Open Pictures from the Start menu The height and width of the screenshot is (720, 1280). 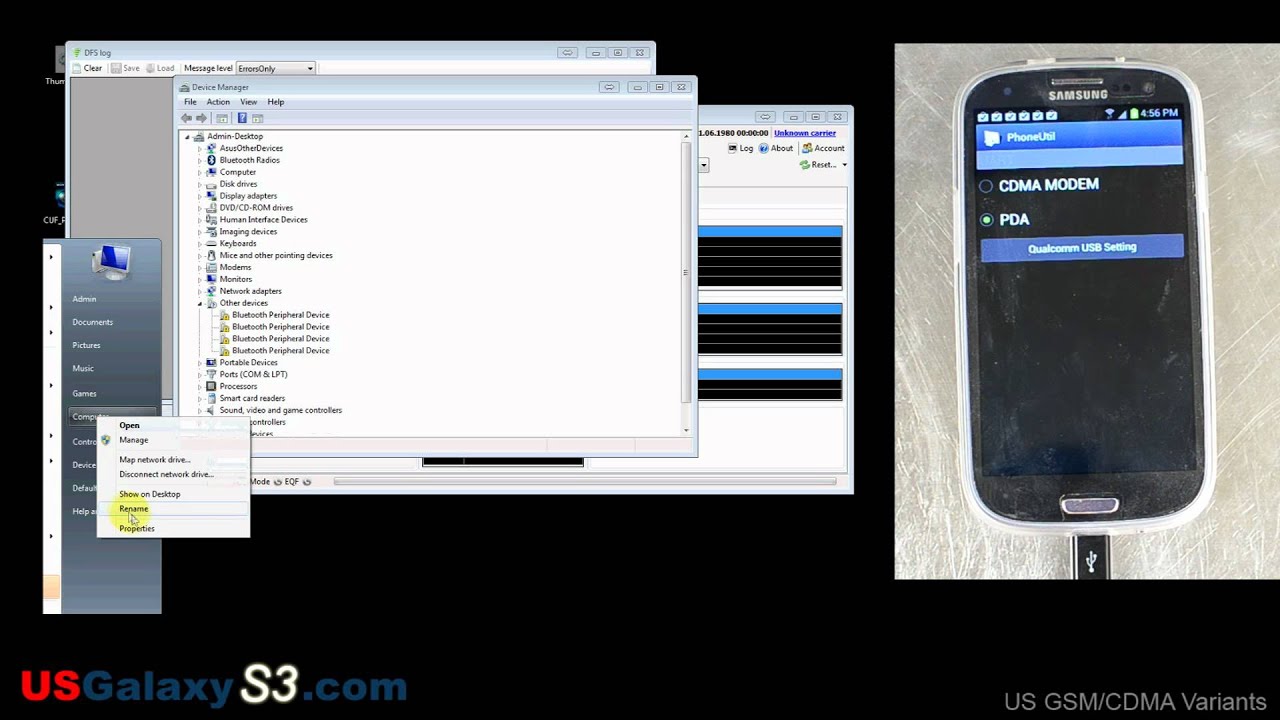click(86, 345)
